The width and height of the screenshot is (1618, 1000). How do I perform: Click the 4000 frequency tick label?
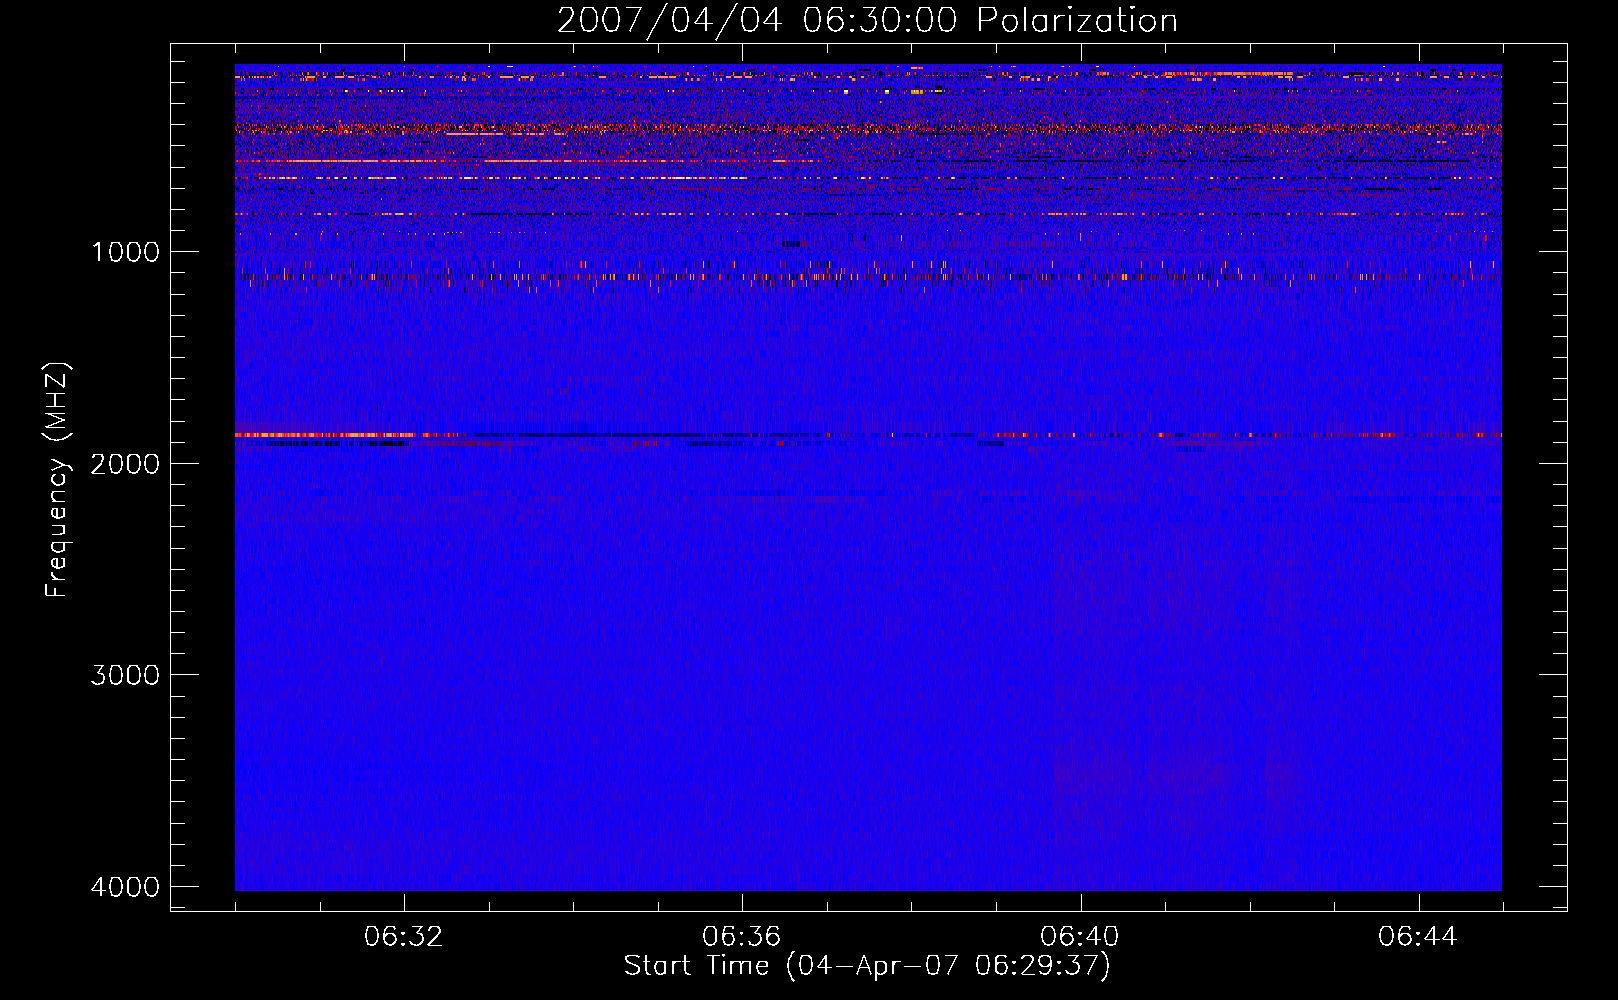pyautogui.click(x=125, y=887)
